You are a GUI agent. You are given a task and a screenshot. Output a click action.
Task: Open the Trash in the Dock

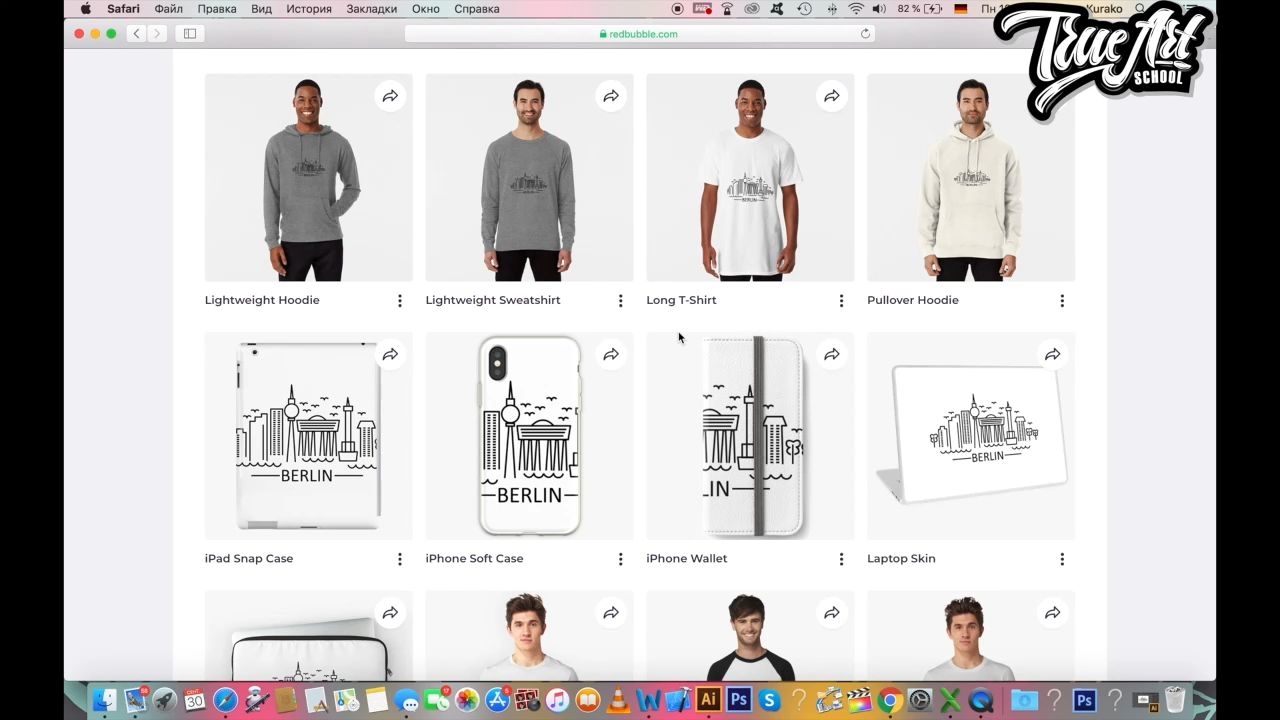pos(1175,700)
